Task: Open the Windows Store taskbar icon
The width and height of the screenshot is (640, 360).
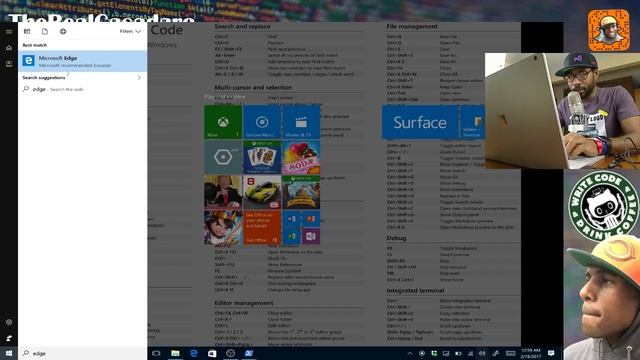Action: click(x=212, y=353)
